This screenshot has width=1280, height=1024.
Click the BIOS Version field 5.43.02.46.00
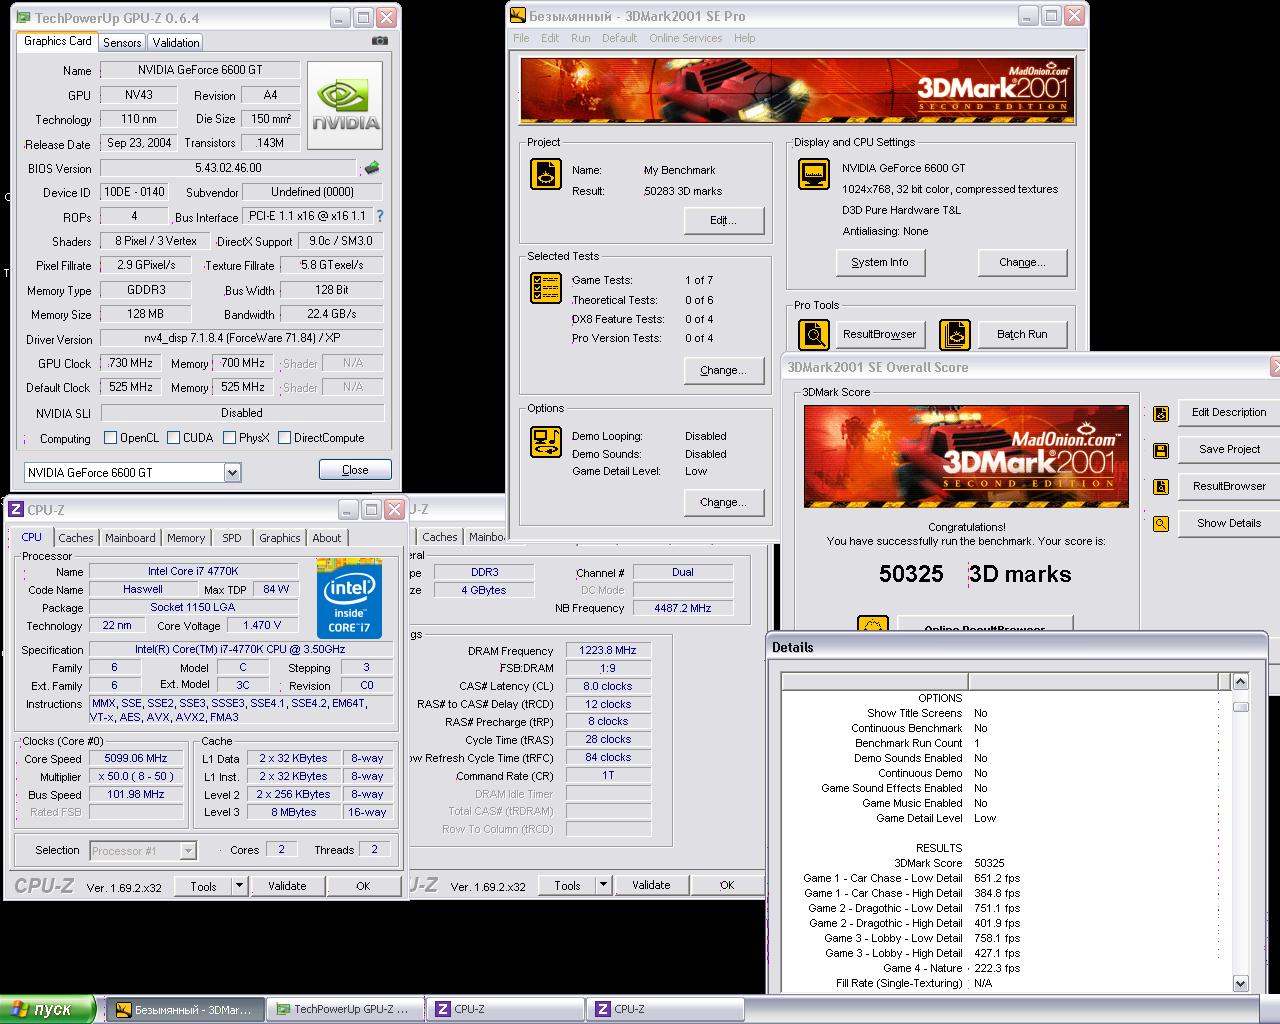click(228, 168)
